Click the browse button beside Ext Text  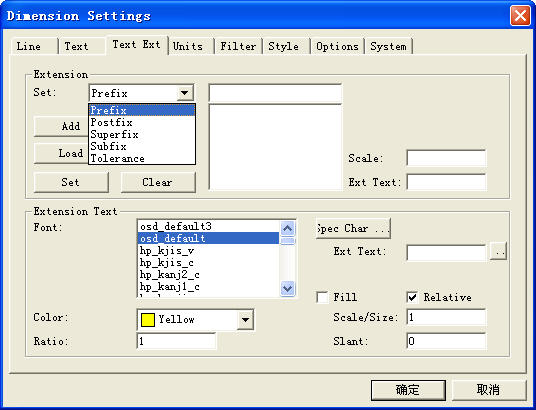tap(498, 252)
